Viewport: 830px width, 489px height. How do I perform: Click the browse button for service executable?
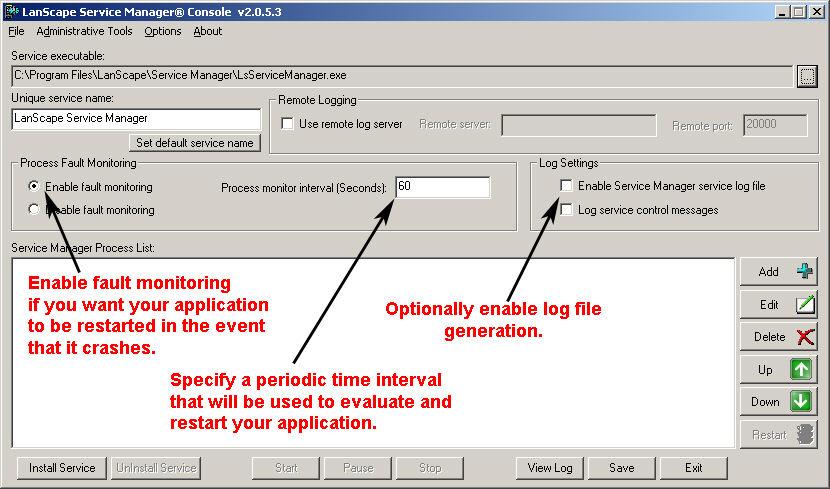tap(807, 76)
